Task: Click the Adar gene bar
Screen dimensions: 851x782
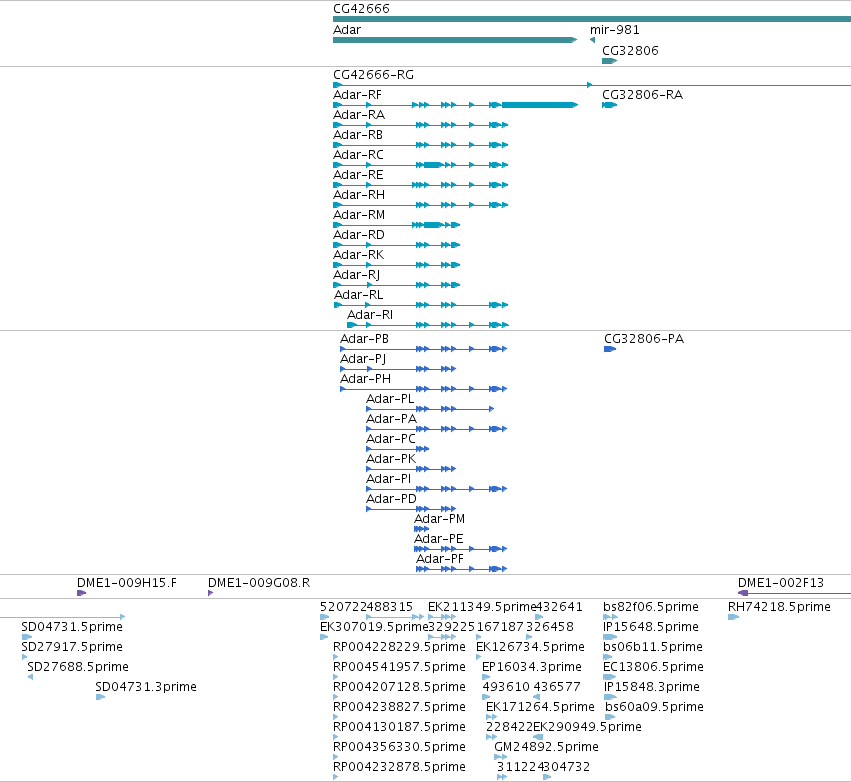Action: tap(455, 40)
